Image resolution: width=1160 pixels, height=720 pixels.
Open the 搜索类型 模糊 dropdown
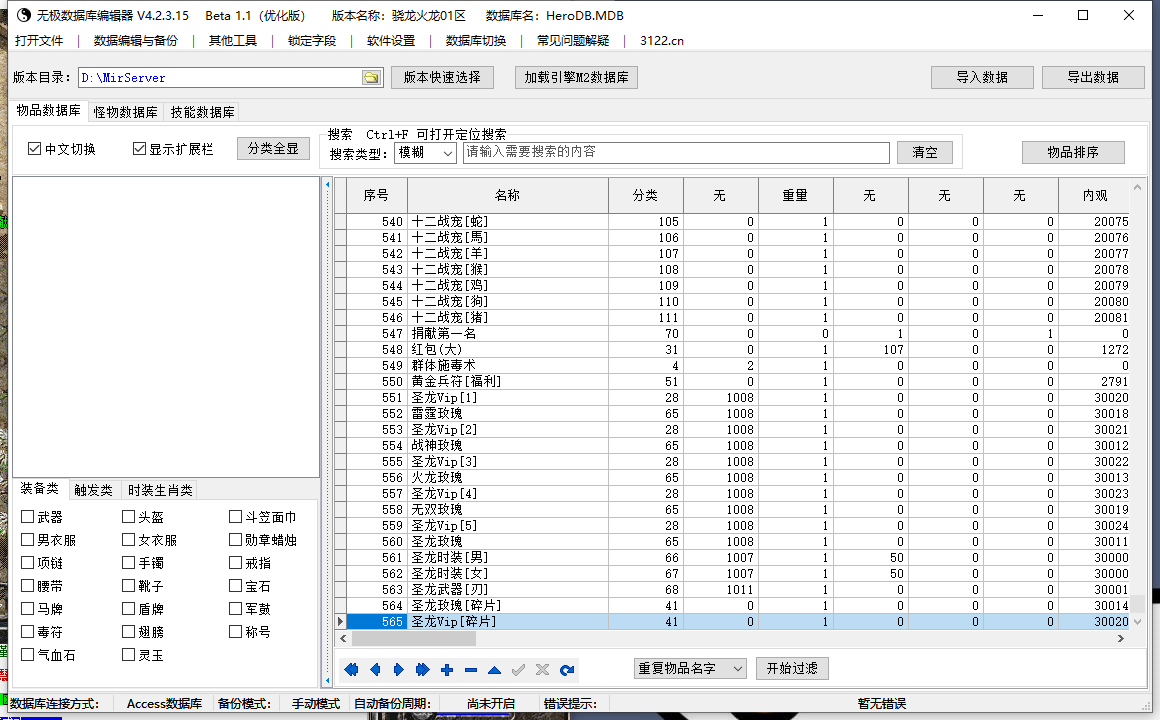coord(425,152)
